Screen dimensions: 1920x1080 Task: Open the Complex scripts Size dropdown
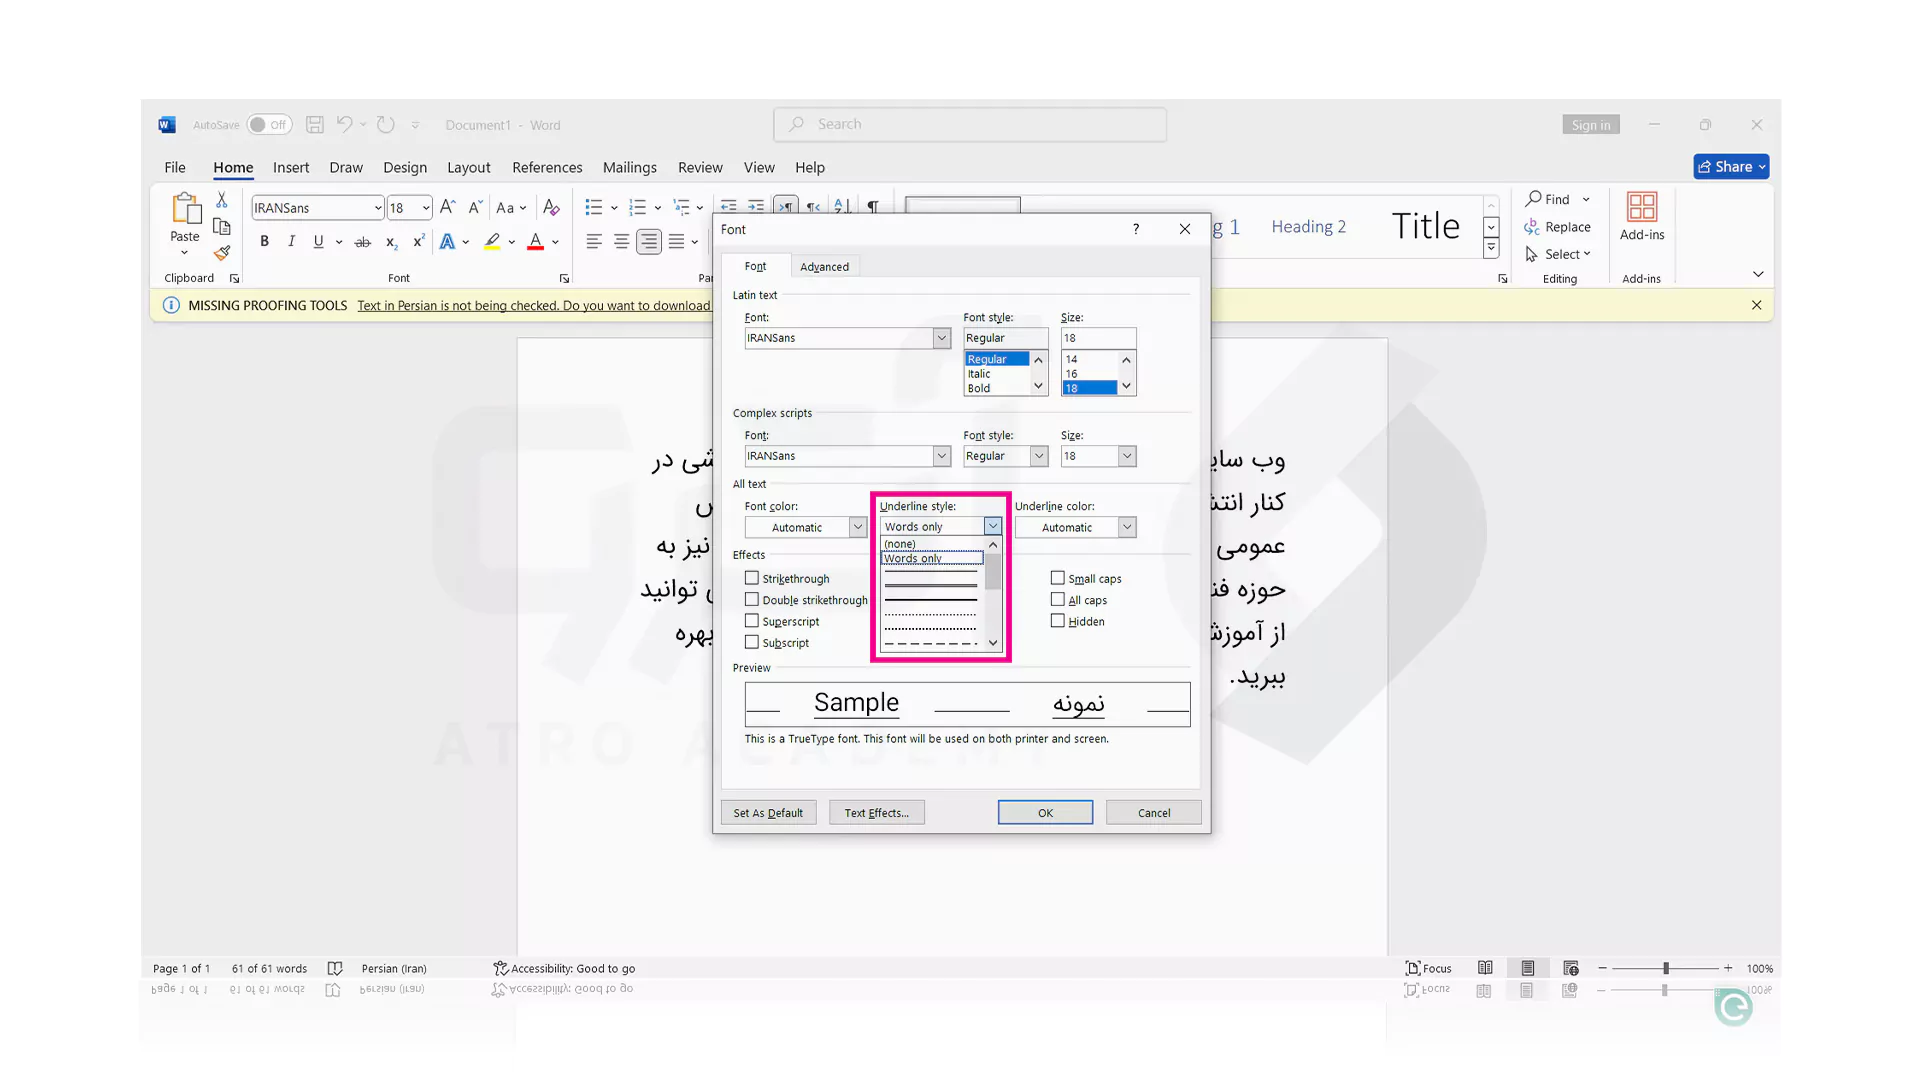1127,456
